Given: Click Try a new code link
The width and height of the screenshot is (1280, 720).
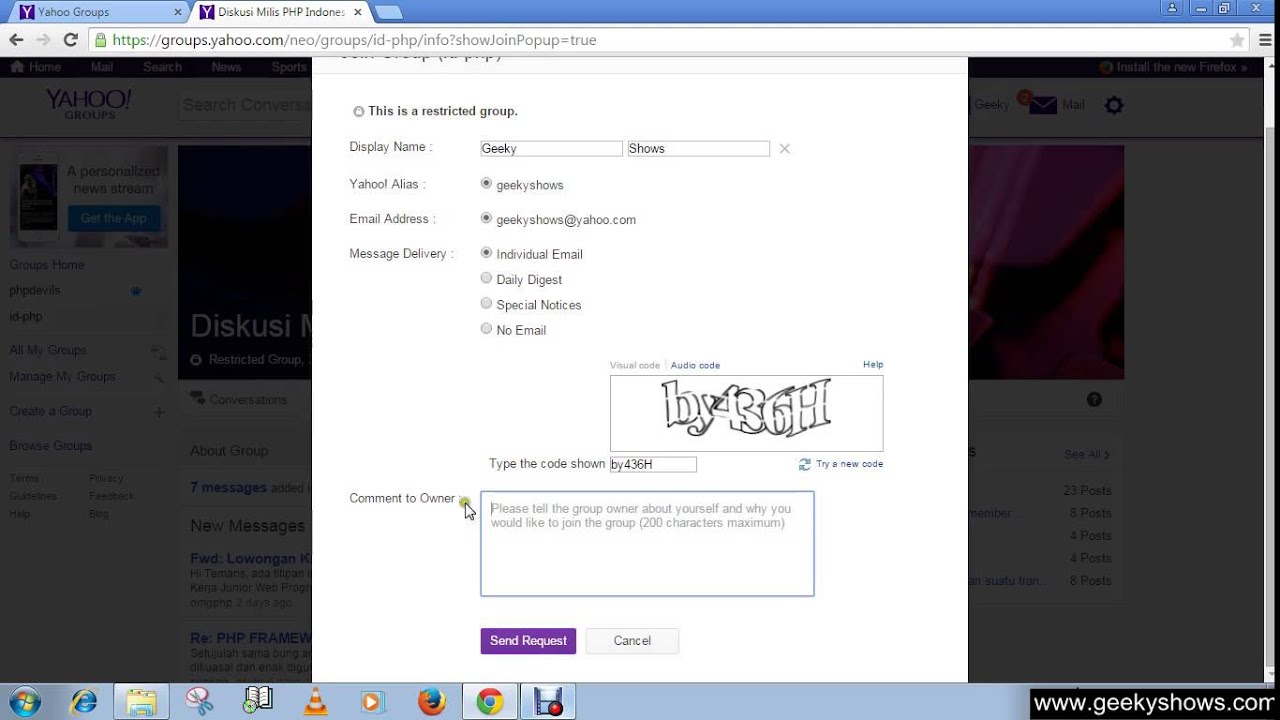Looking at the screenshot, I should point(849,464).
